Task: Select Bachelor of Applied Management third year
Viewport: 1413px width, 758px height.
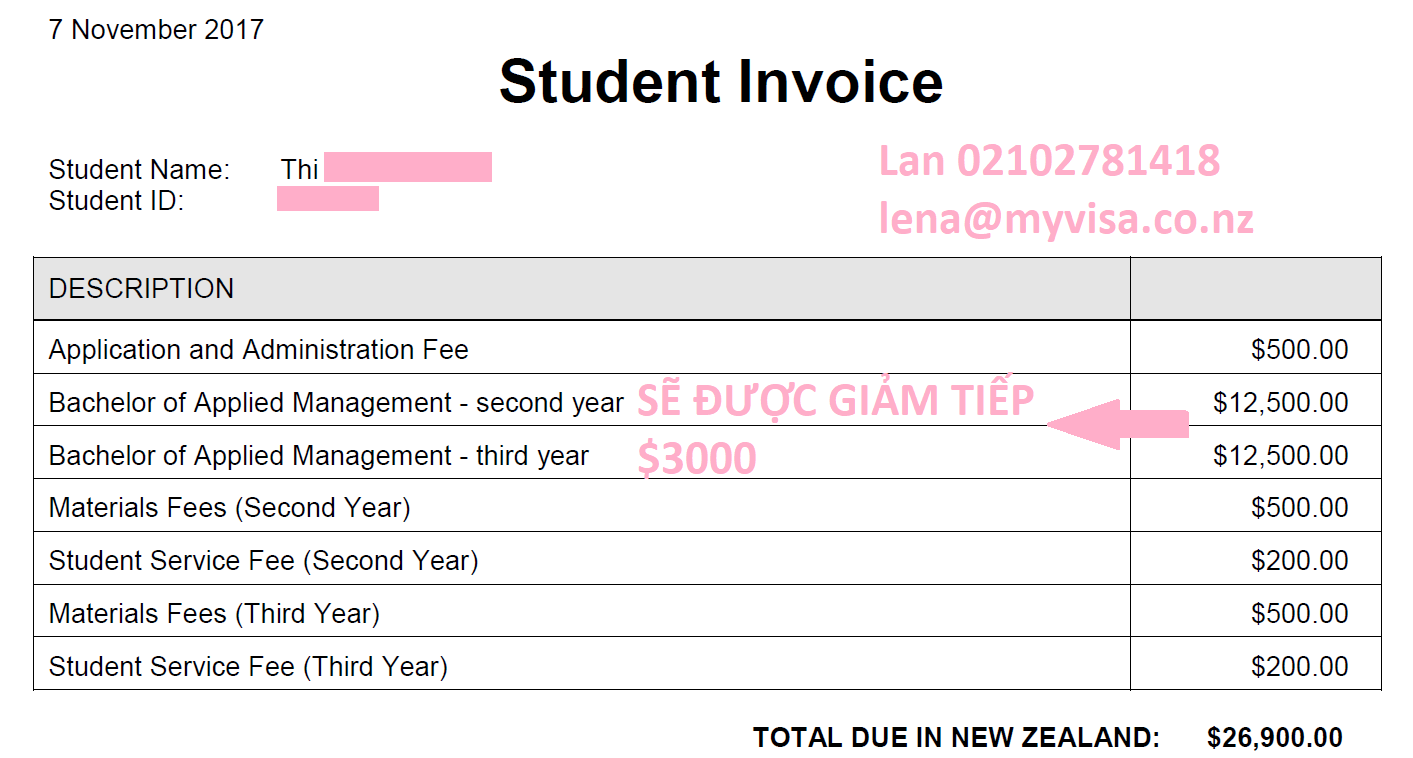Action: tap(319, 456)
